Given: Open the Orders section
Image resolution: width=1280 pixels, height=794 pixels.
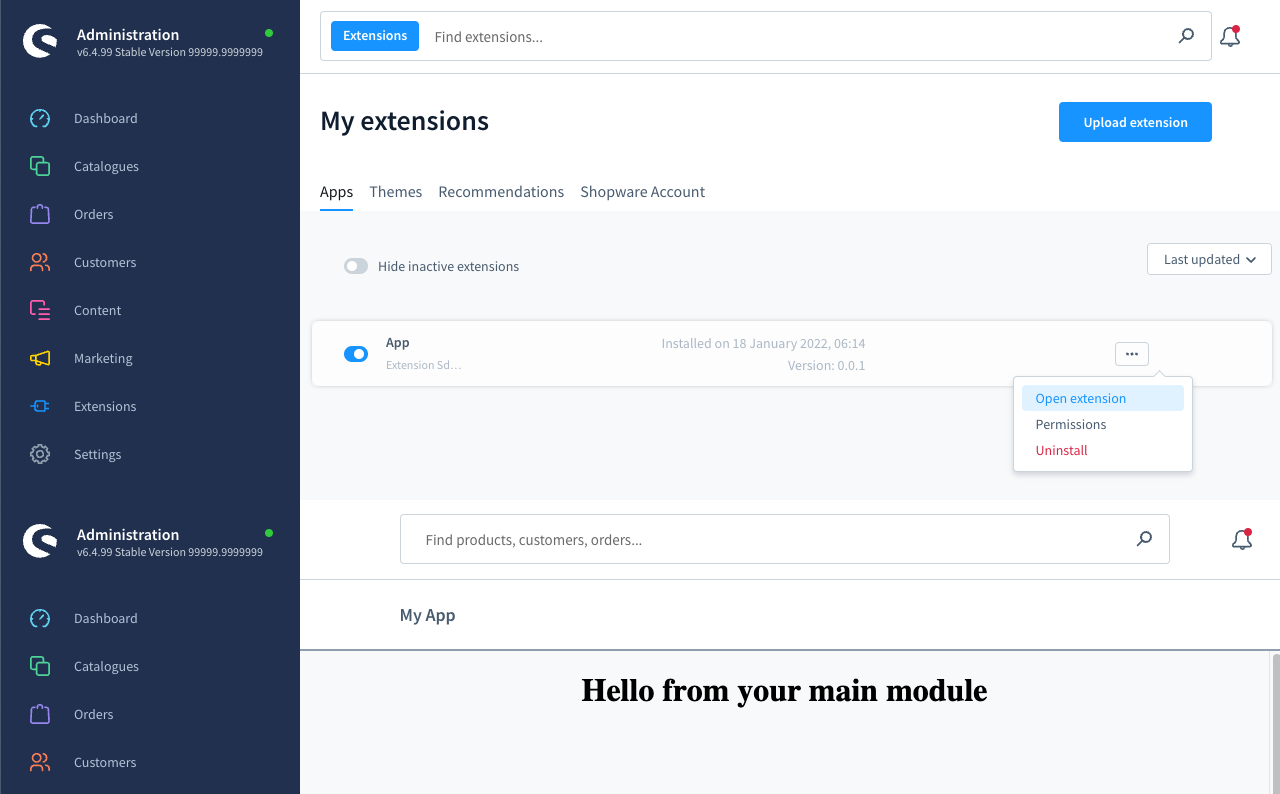Looking at the screenshot, I should click(x=93, y=214).
